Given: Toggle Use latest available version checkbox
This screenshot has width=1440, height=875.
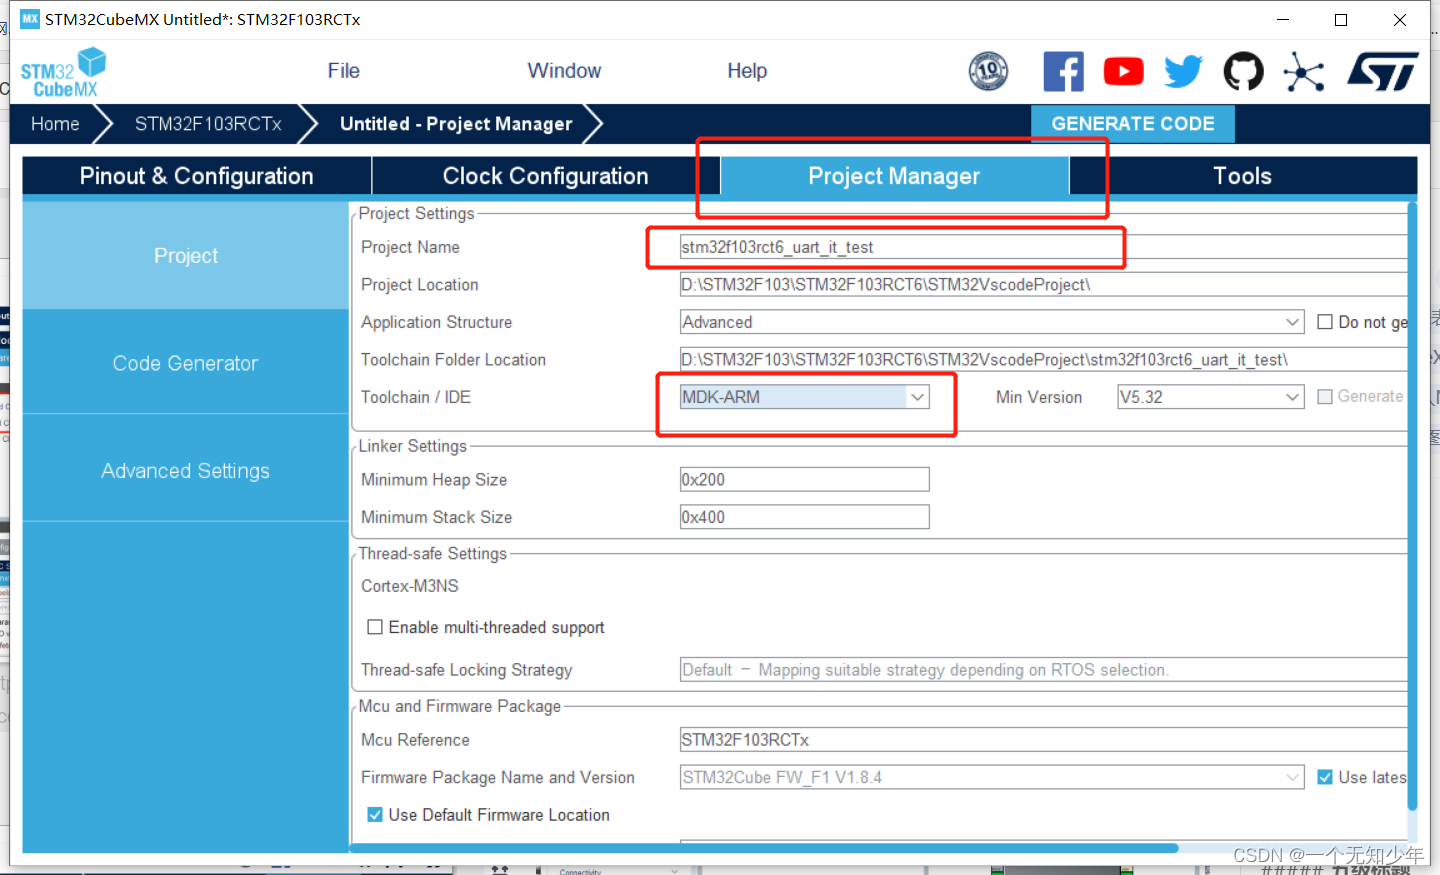Looking at the screenshot, I should 1325,777.
